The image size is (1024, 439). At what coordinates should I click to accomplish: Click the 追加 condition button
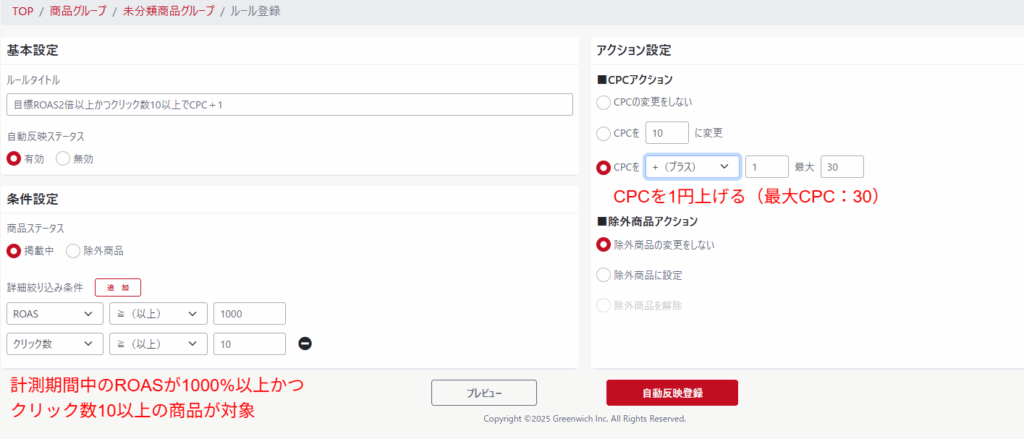point(118,287)
